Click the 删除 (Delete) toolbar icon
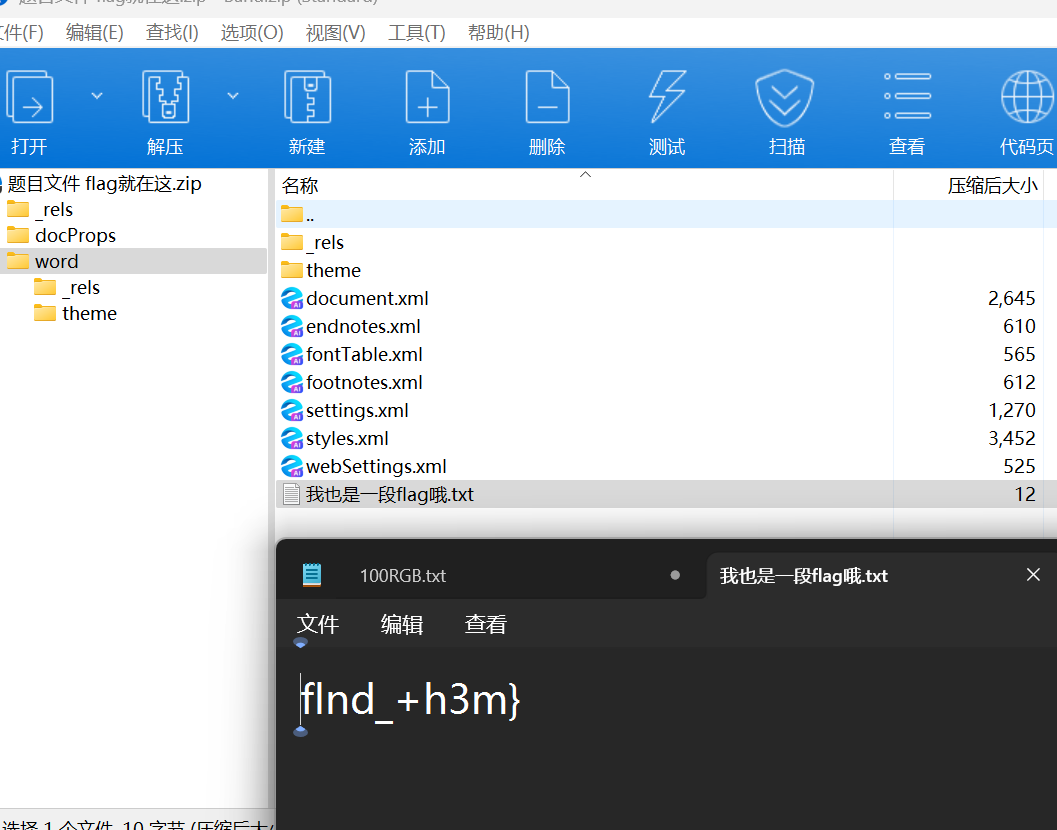The height and width of the screenshot is (830, 1057). pos(547,96)
